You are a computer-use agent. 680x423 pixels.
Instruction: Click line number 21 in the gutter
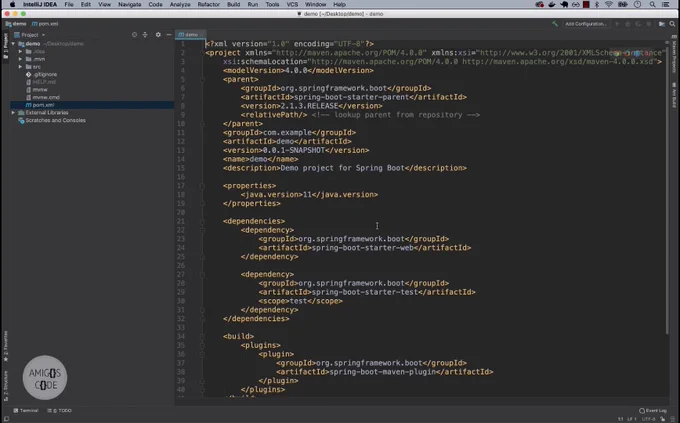[x=181, y=221]
